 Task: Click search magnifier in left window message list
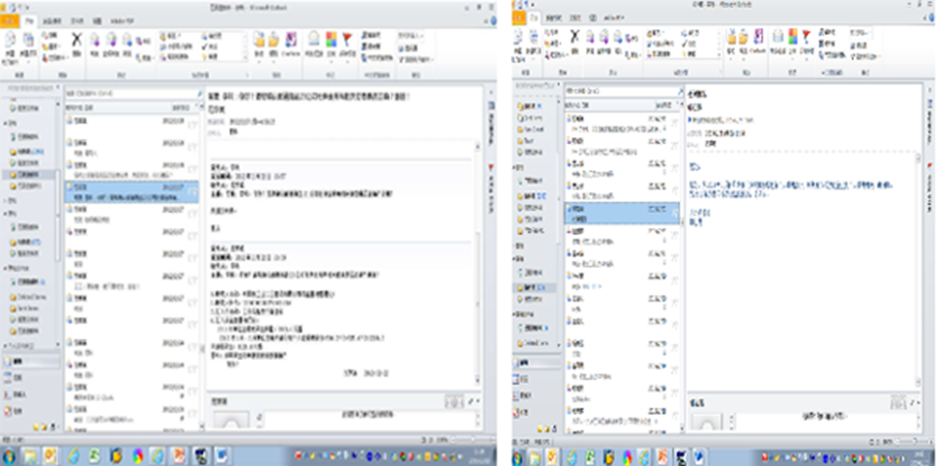[199, 94]
